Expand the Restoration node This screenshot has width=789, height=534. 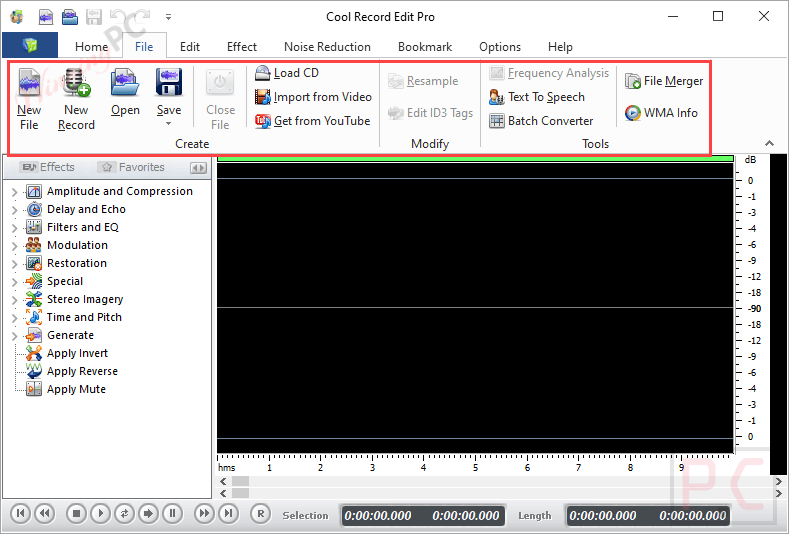pyautogui.click(x=14, y=264)
